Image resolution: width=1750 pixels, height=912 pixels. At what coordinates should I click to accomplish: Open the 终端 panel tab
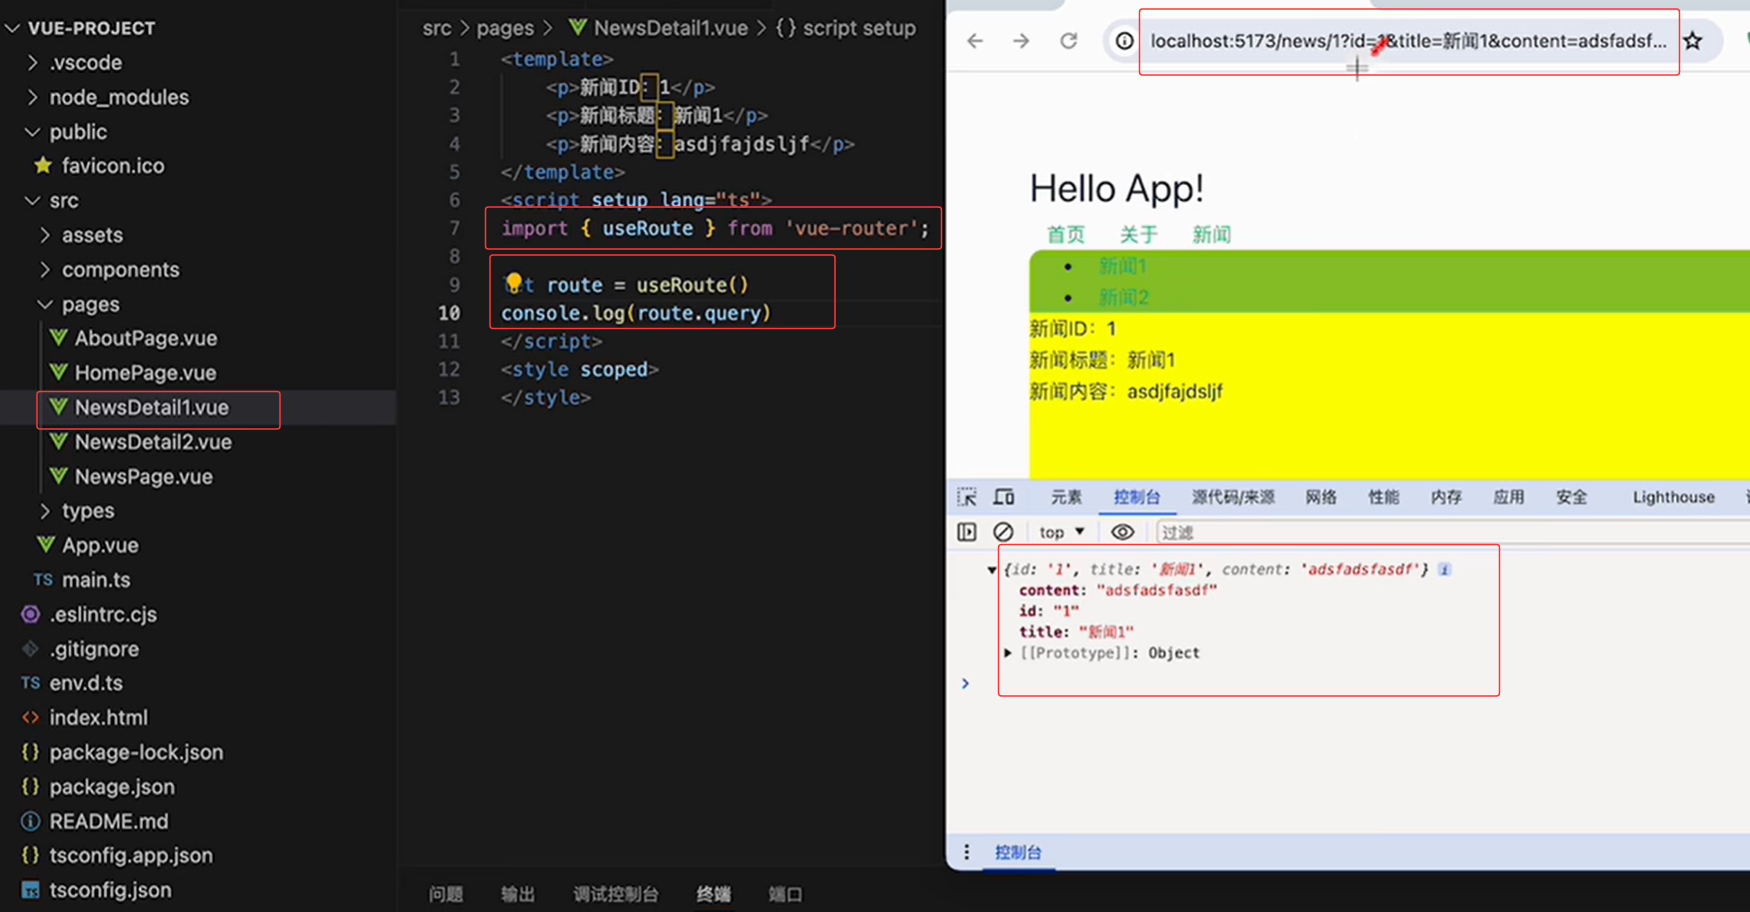click(714, 894)
